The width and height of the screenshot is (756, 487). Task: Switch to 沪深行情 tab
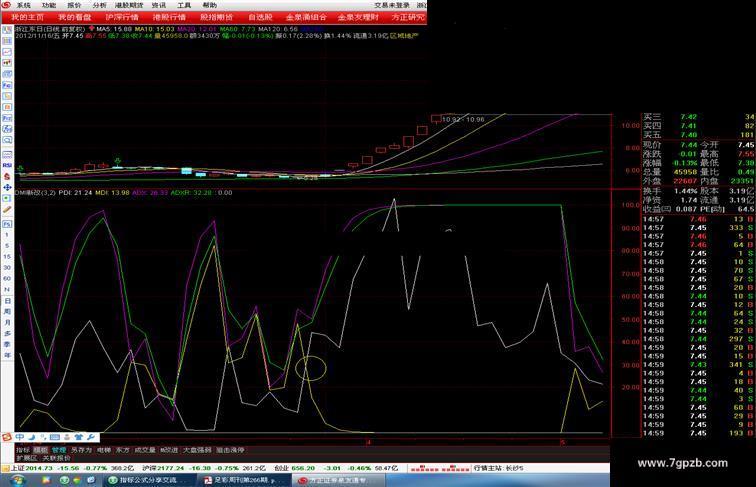pyautogui.click(x=122, y=17)
